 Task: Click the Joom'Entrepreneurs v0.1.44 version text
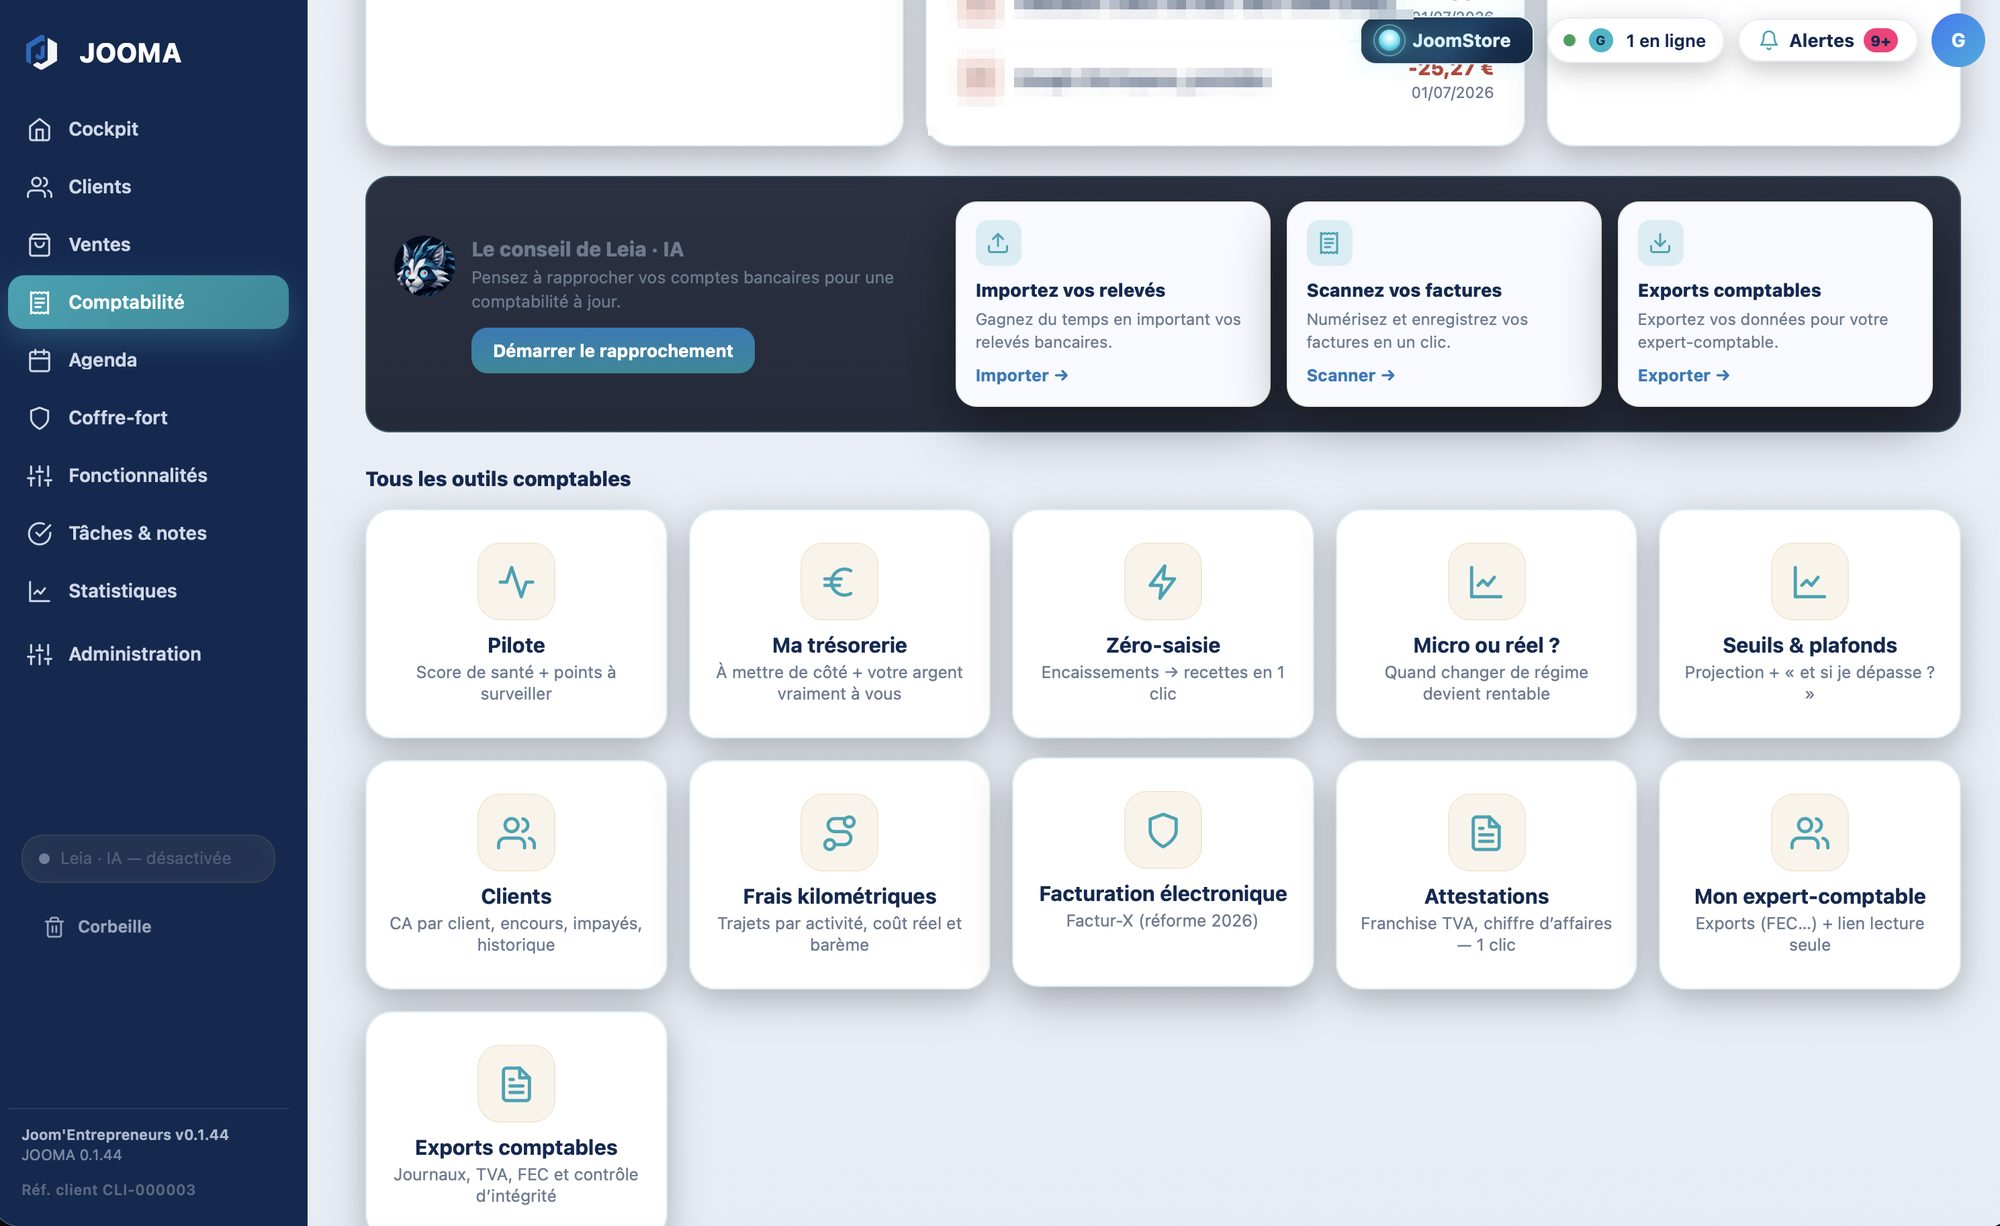pos(125,1135)
